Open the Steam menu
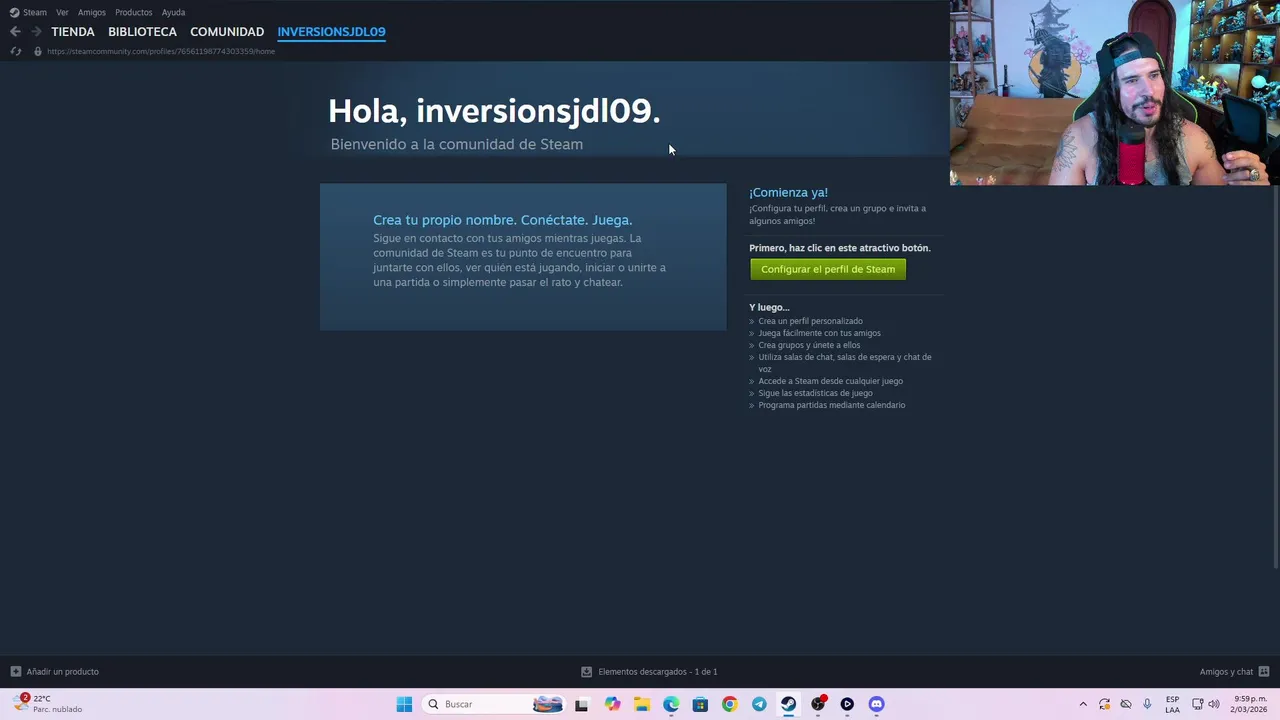The height and width of the screenshot is (720, 1280). [x=35, y=12]
